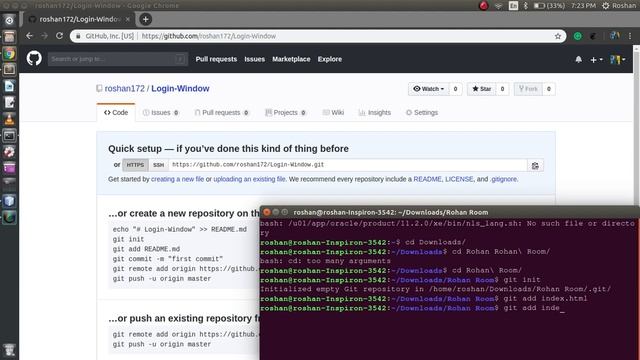
Task: Click Explore in the header
Action: 330,59
